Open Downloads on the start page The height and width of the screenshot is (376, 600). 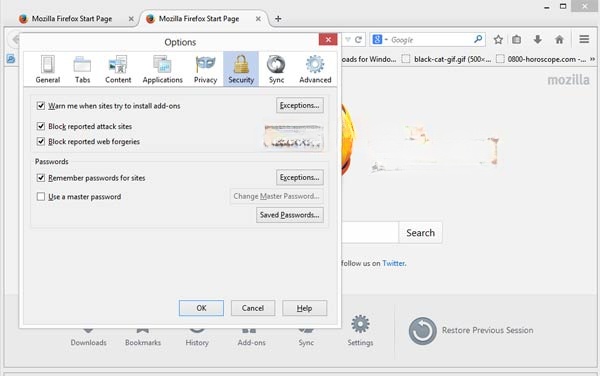coord(88,337)
